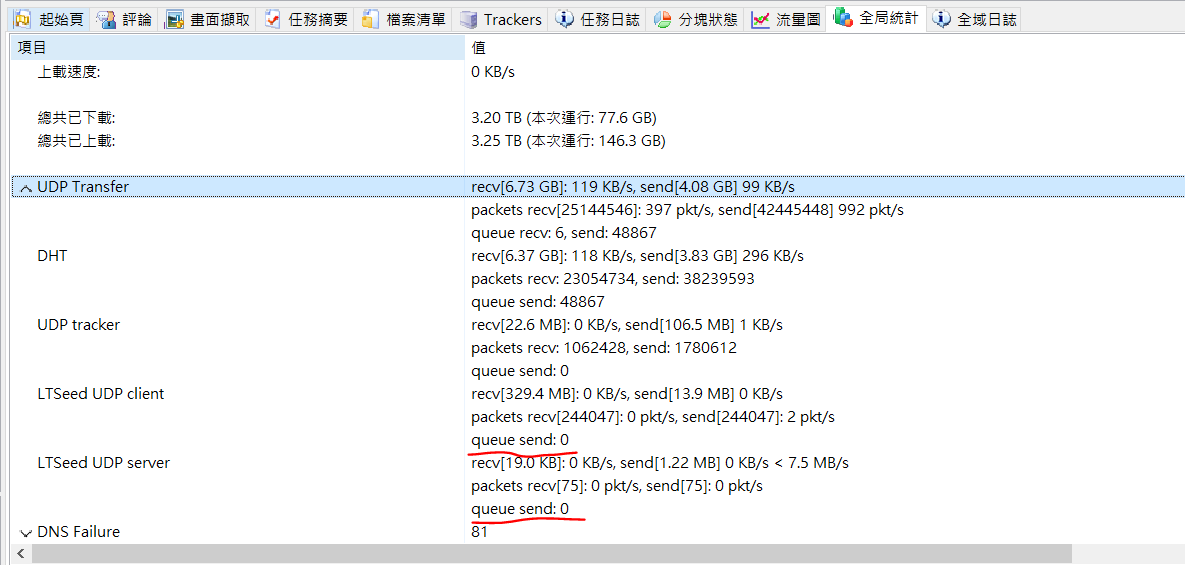
Task: Click the recv[329.4 MB] LTSeed client value
Action: 627,394
